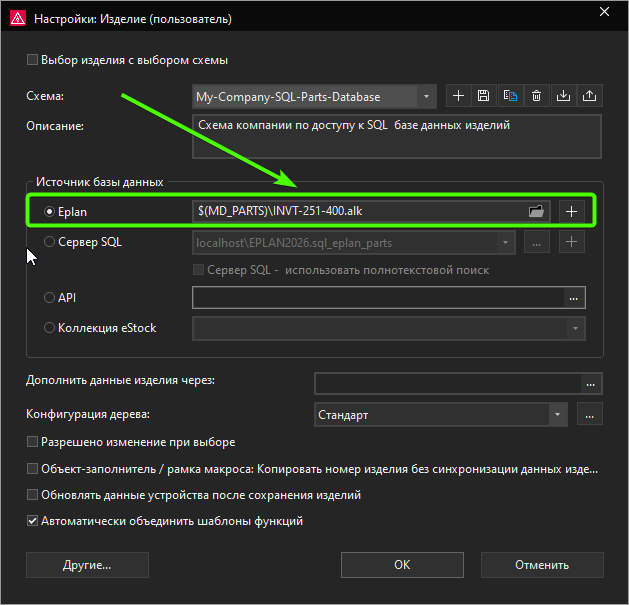Create new Eplan database with plus button

[x=571, y=211]
